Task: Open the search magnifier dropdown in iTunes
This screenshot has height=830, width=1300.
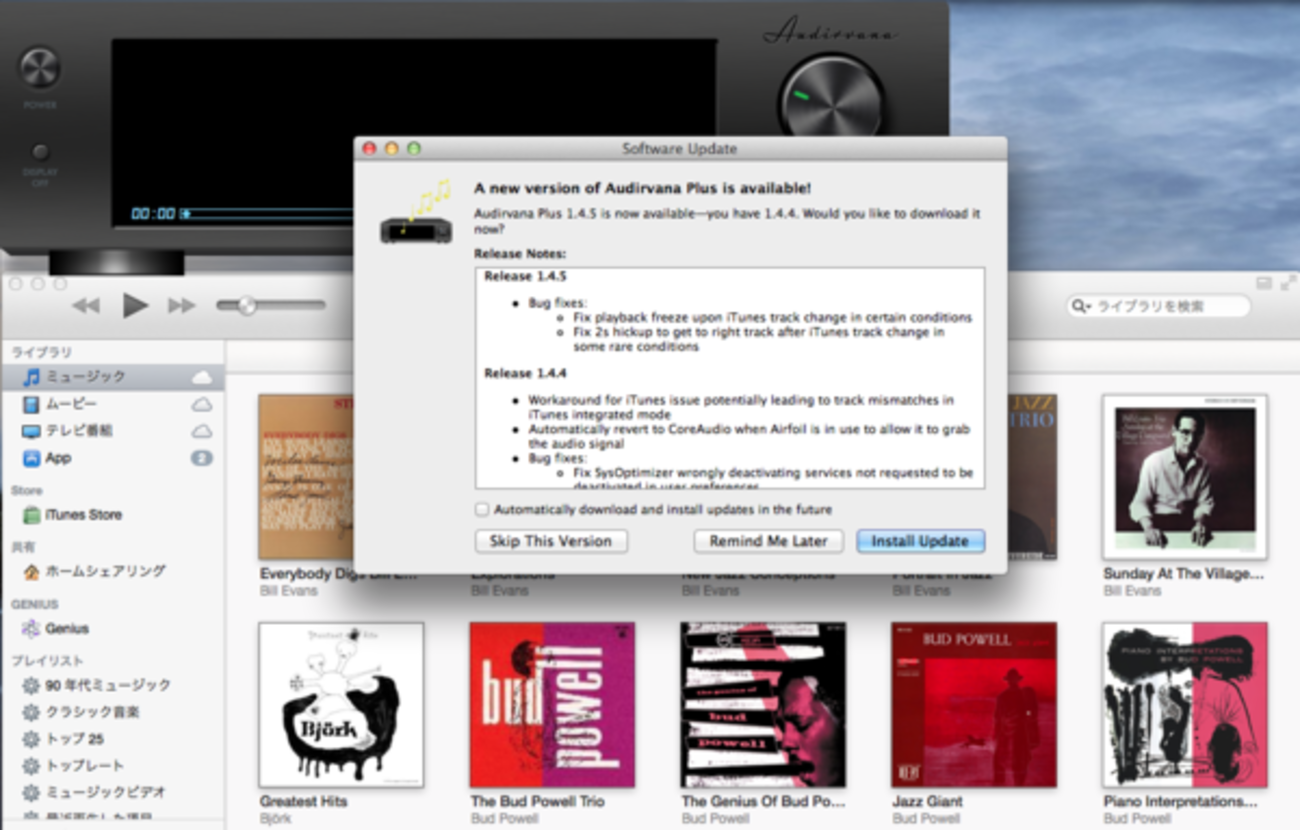Action: (1082, 306)
